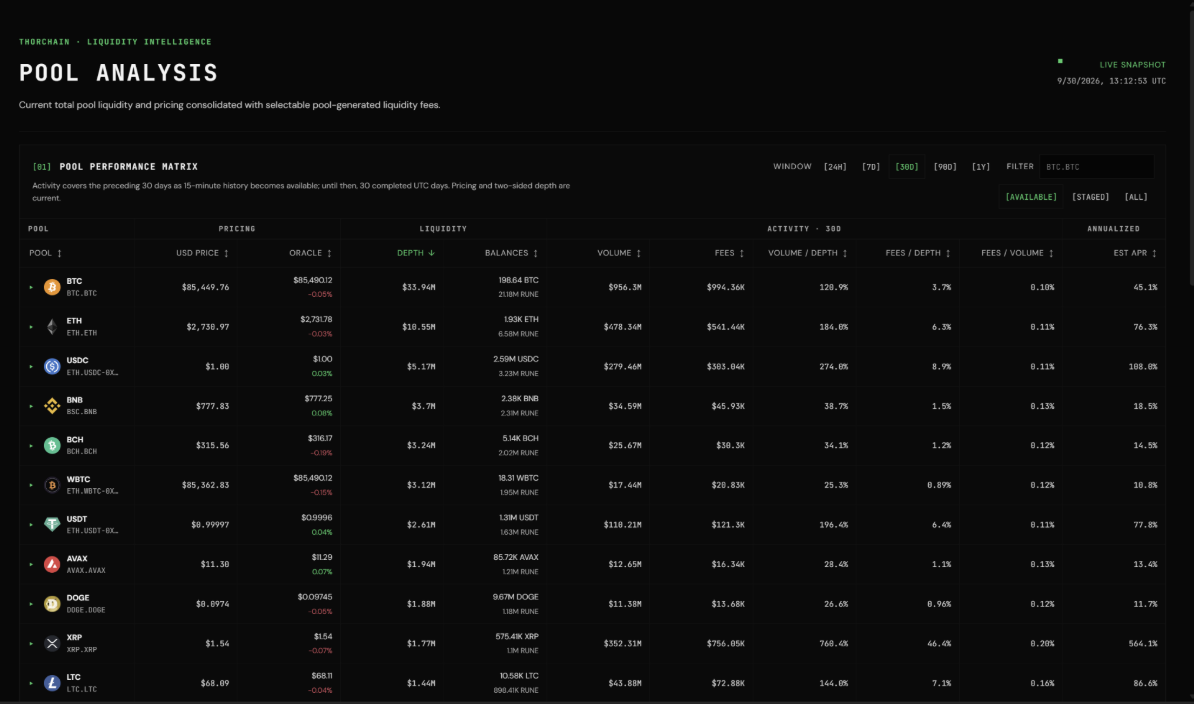Click the BTC coin icon

(52, 287)
